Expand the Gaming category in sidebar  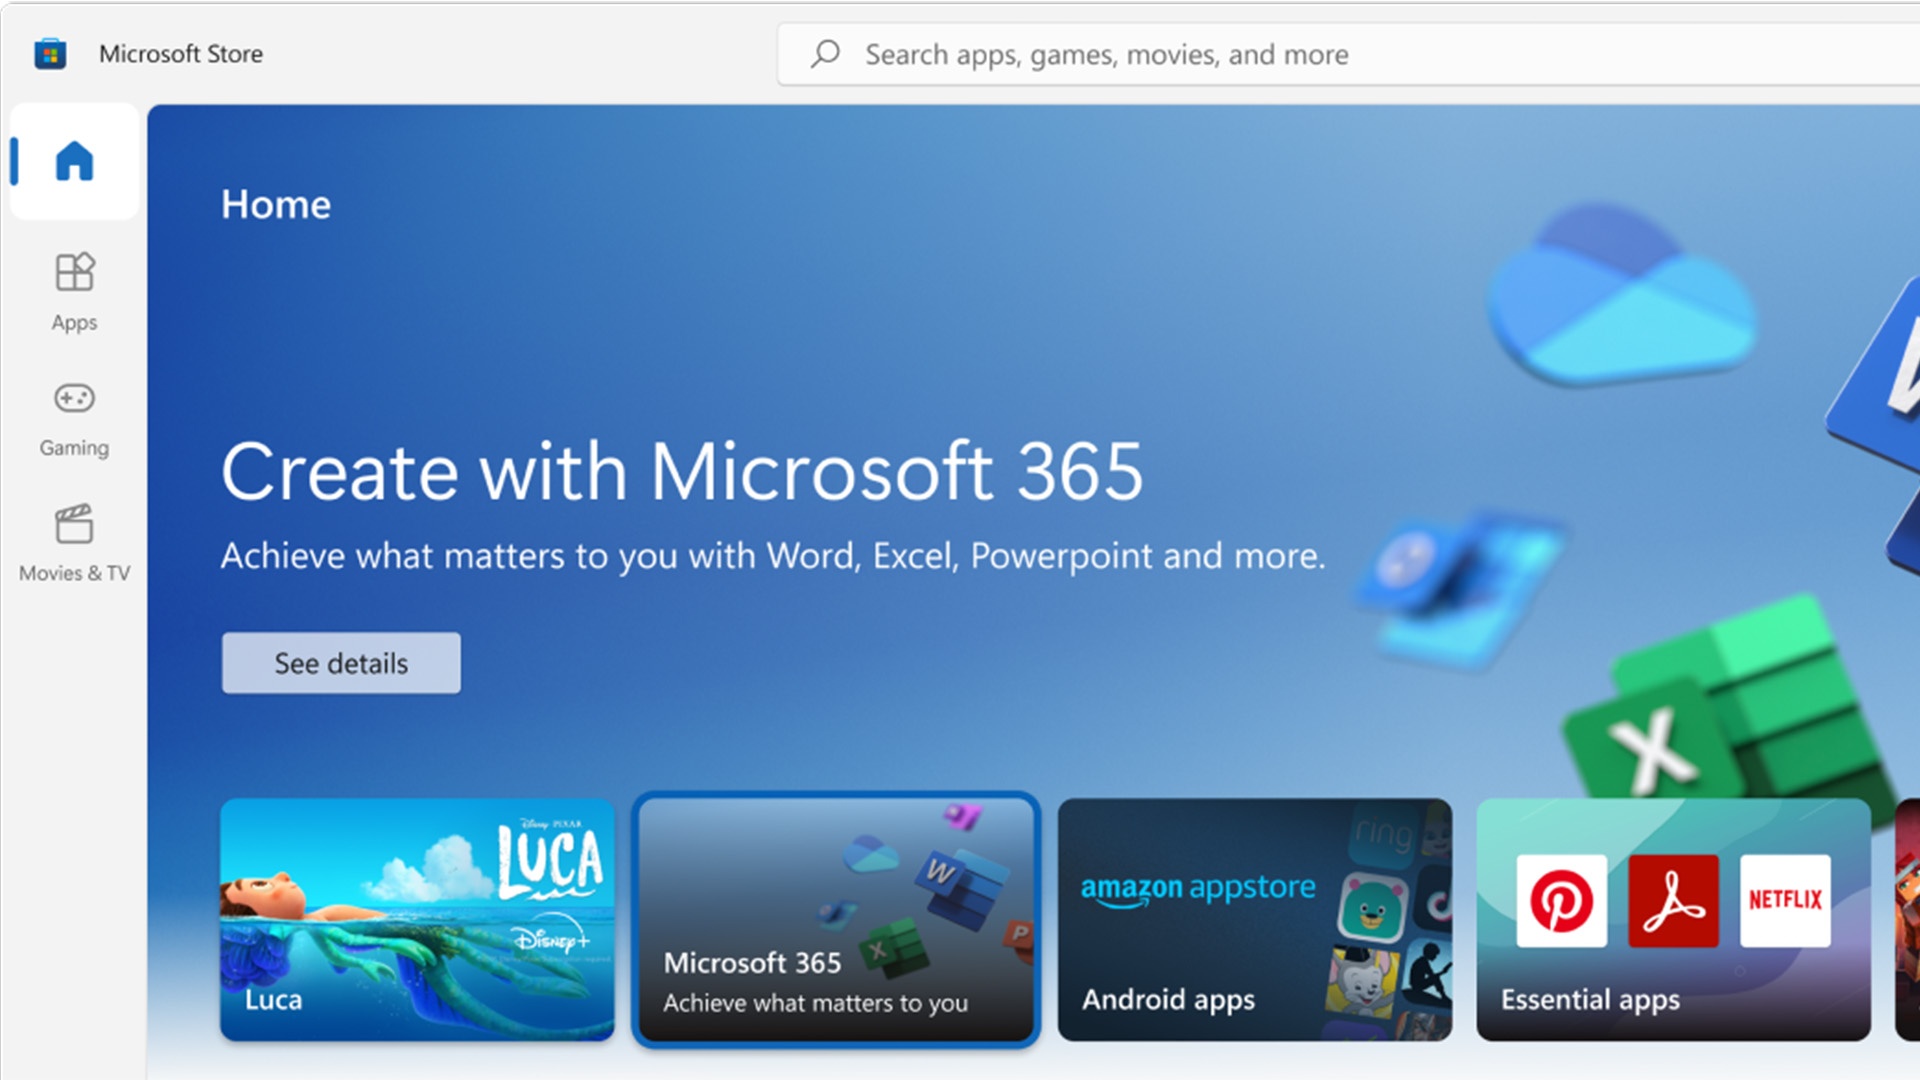[74, 415]
